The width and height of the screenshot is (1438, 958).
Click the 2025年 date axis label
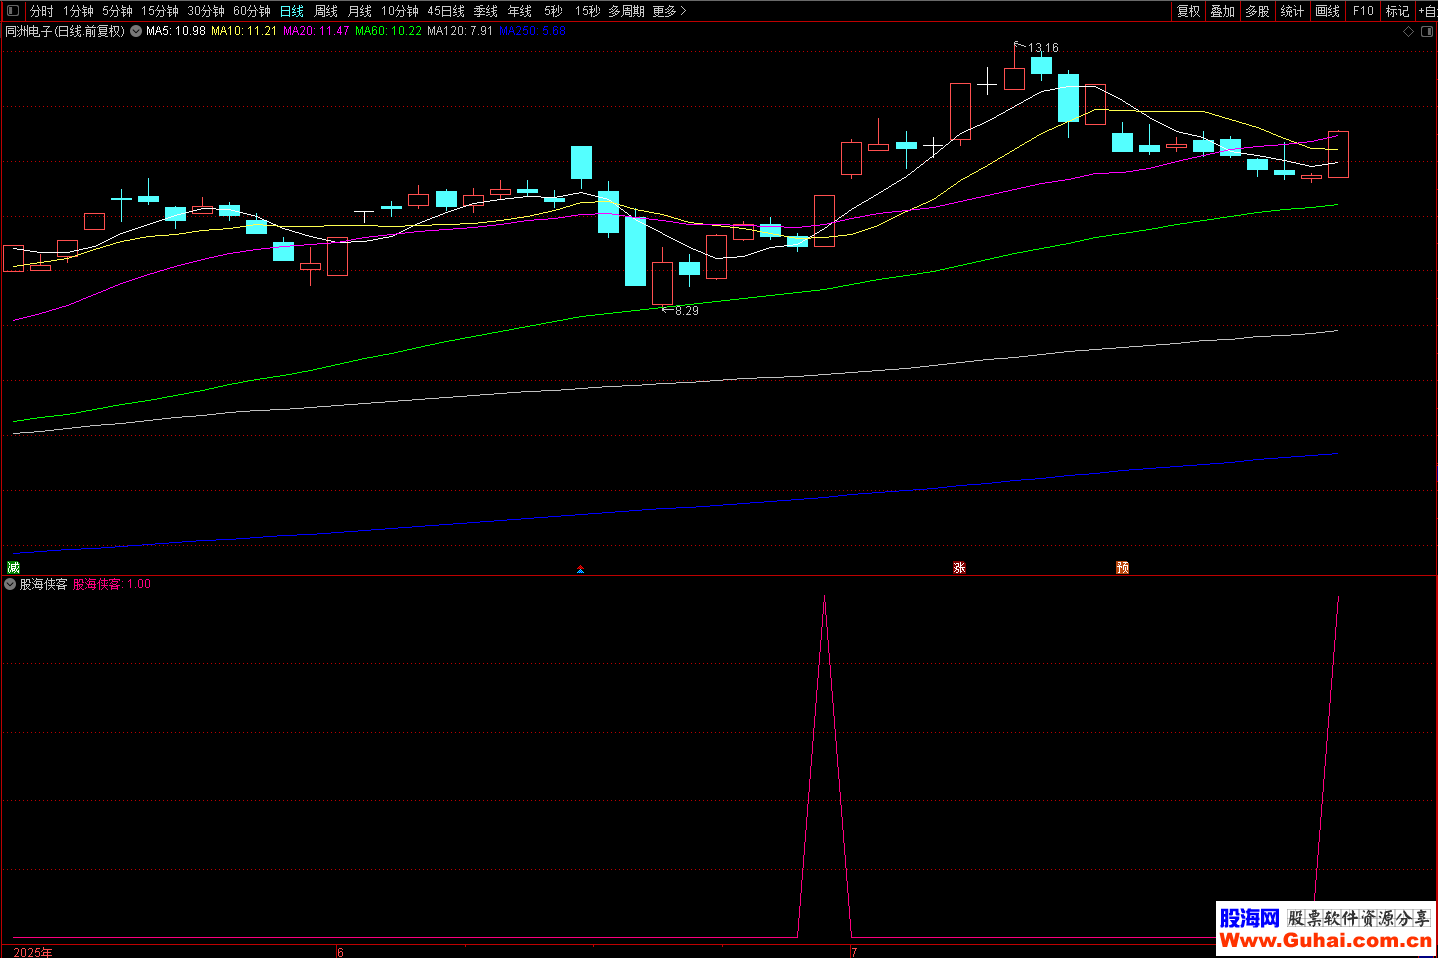click(x=33, y=952)
